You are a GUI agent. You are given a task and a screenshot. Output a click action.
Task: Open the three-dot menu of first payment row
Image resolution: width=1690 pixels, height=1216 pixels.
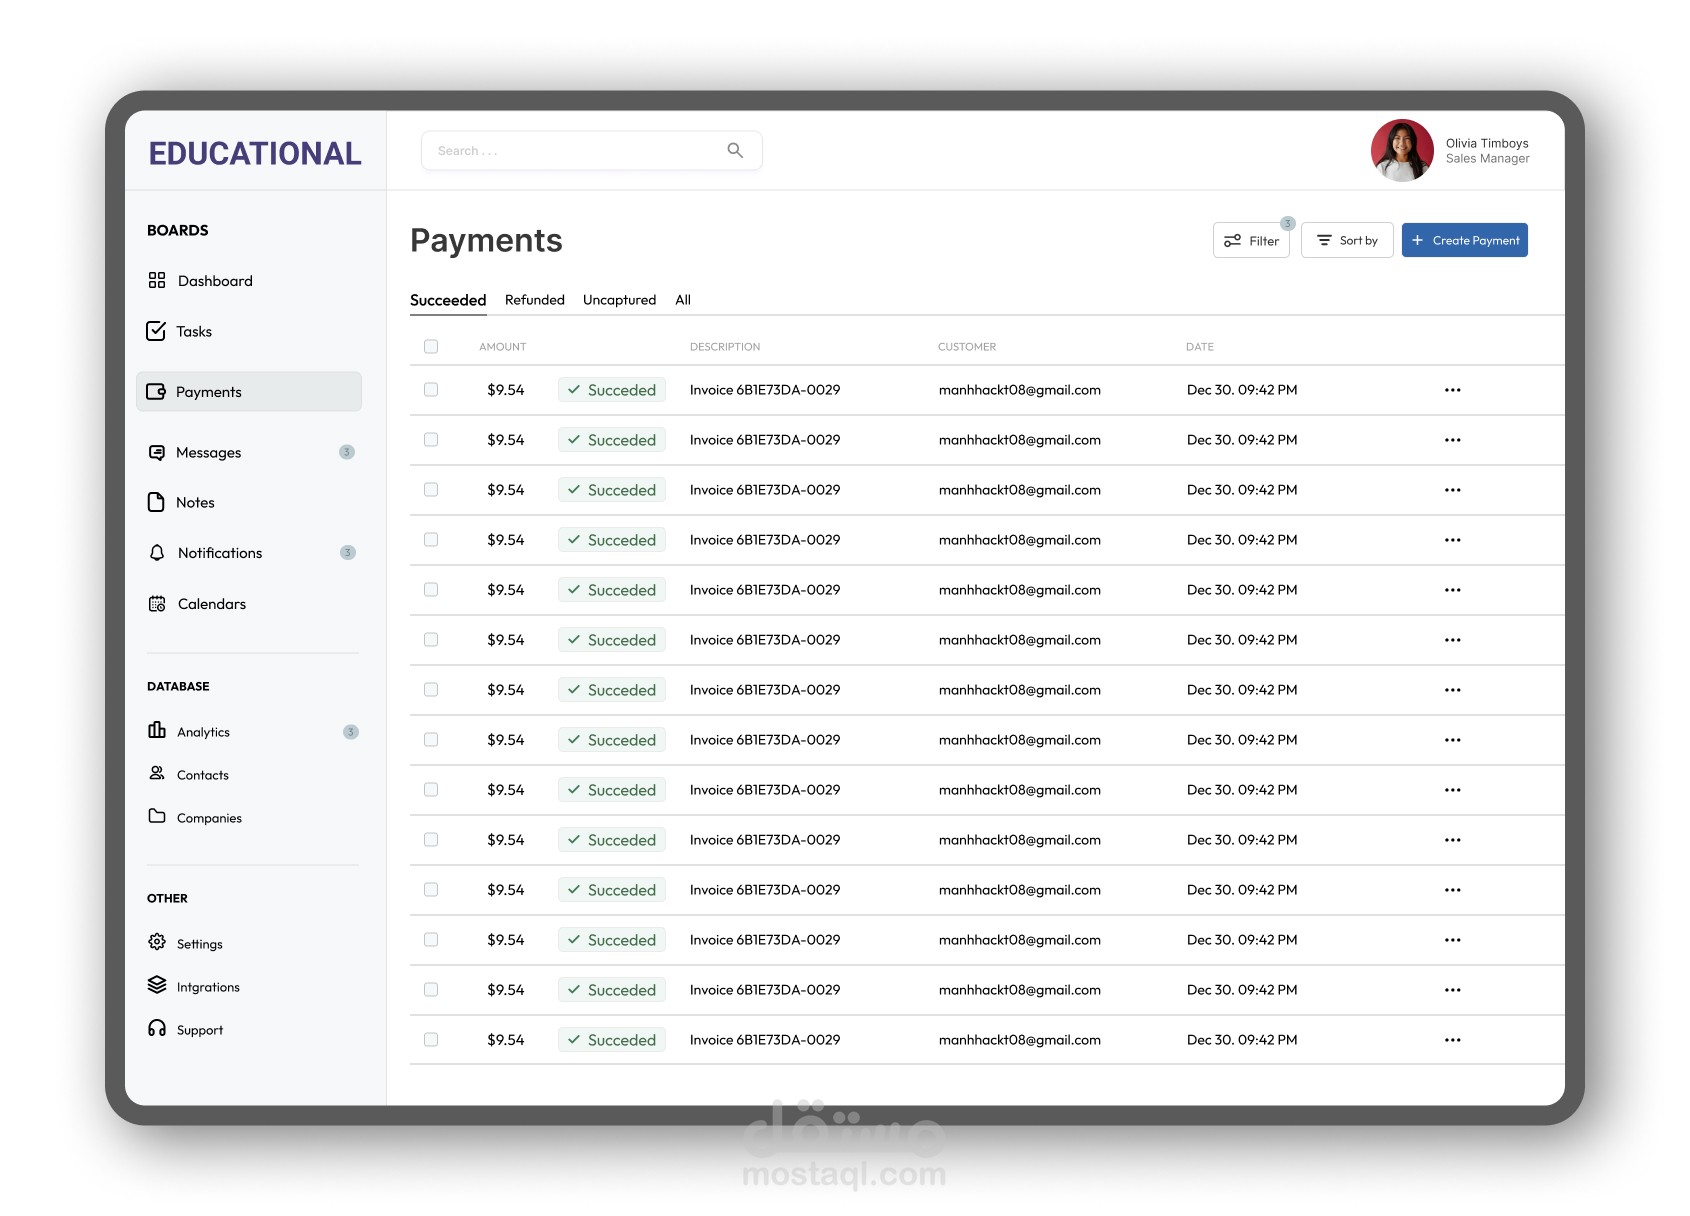tap(1453, 390)
